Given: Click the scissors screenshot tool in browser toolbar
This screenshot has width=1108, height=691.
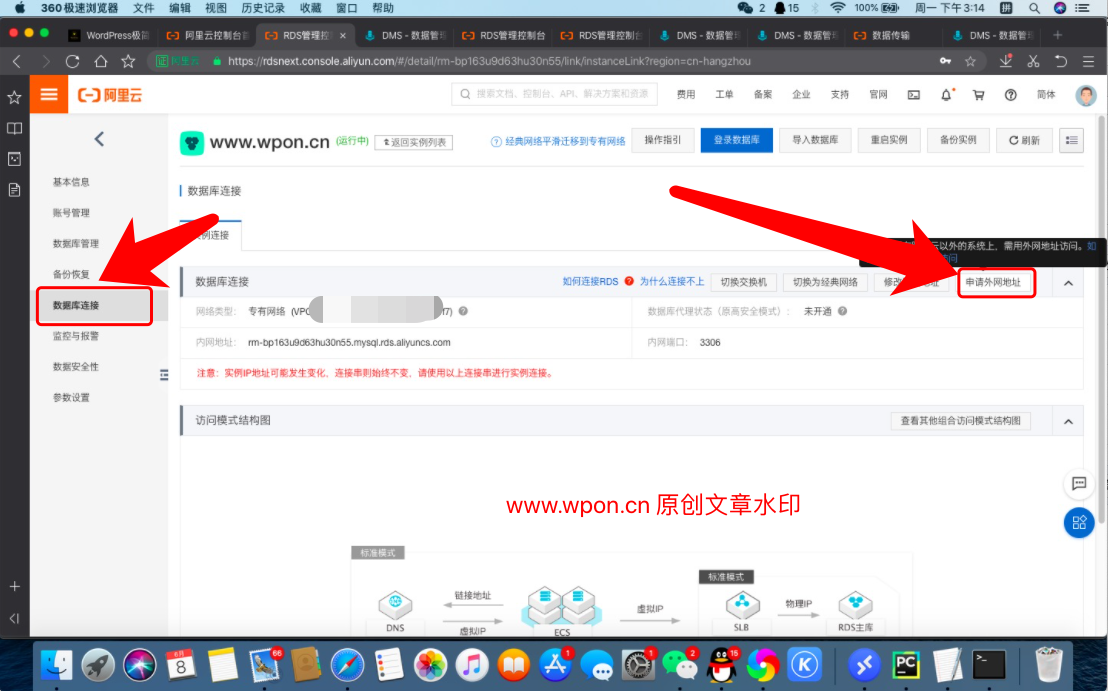Looking at the screenshot, I should point(1033,61).
